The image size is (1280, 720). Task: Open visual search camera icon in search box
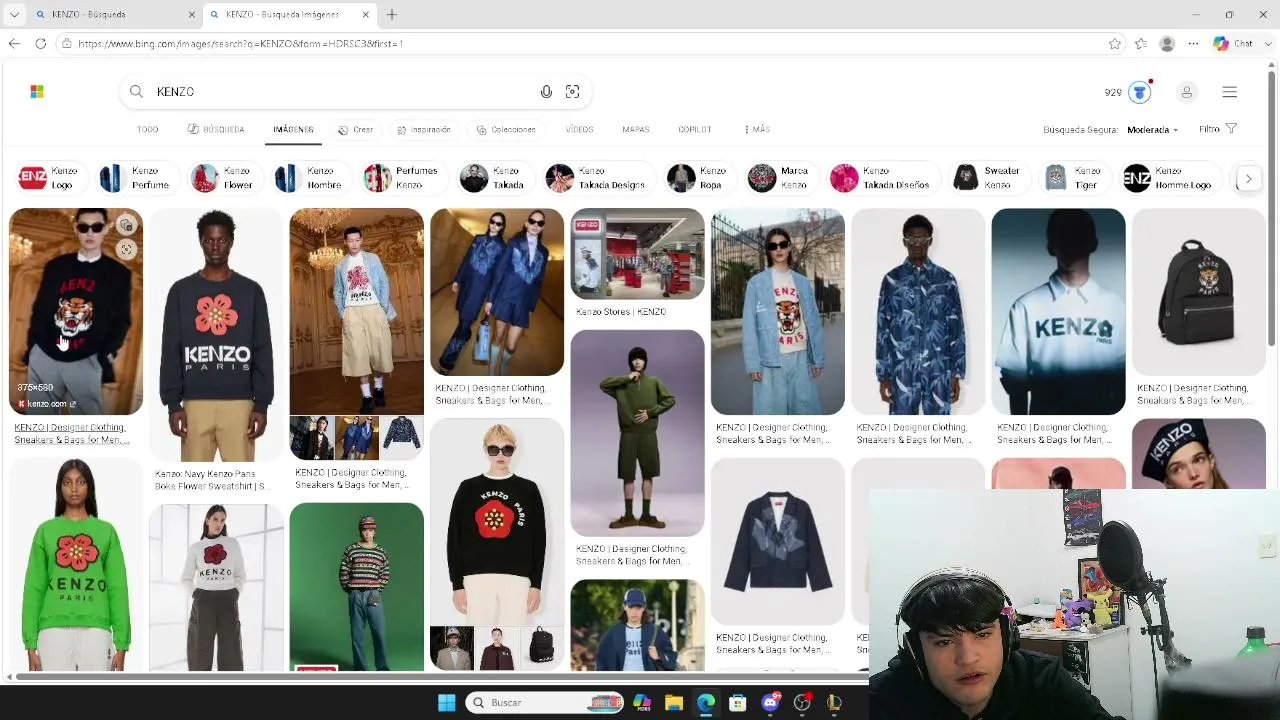click(572, 92)
